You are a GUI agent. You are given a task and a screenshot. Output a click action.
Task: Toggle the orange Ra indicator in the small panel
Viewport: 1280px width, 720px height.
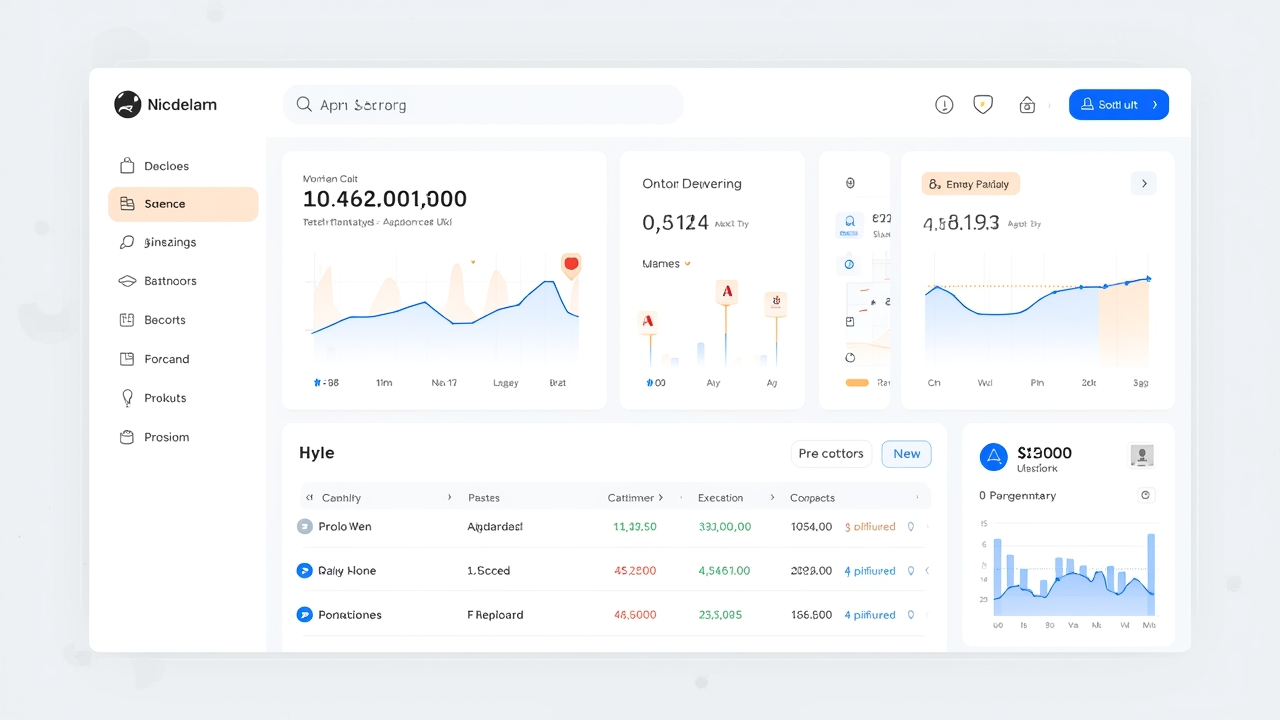click(x=857, y=382)
